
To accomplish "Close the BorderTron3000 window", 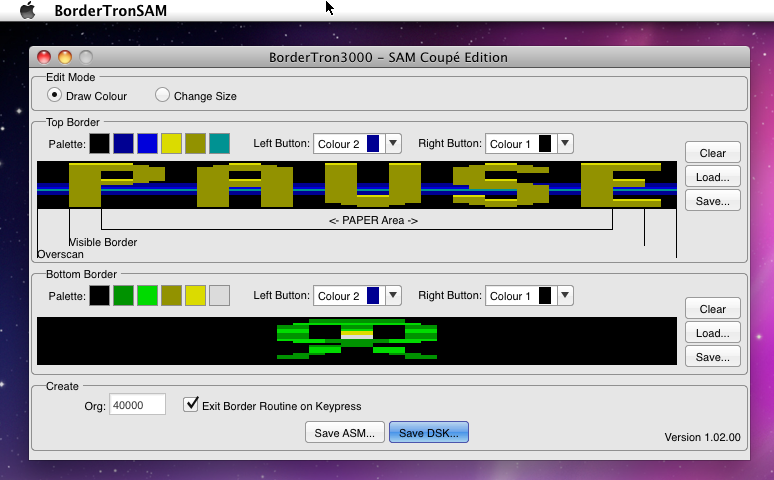I will click(44, 57).
